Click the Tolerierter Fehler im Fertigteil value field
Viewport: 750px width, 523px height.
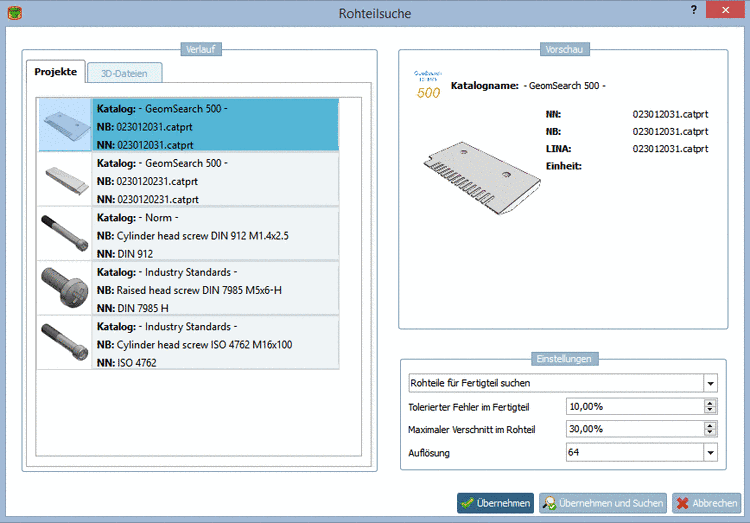[635, 407]
